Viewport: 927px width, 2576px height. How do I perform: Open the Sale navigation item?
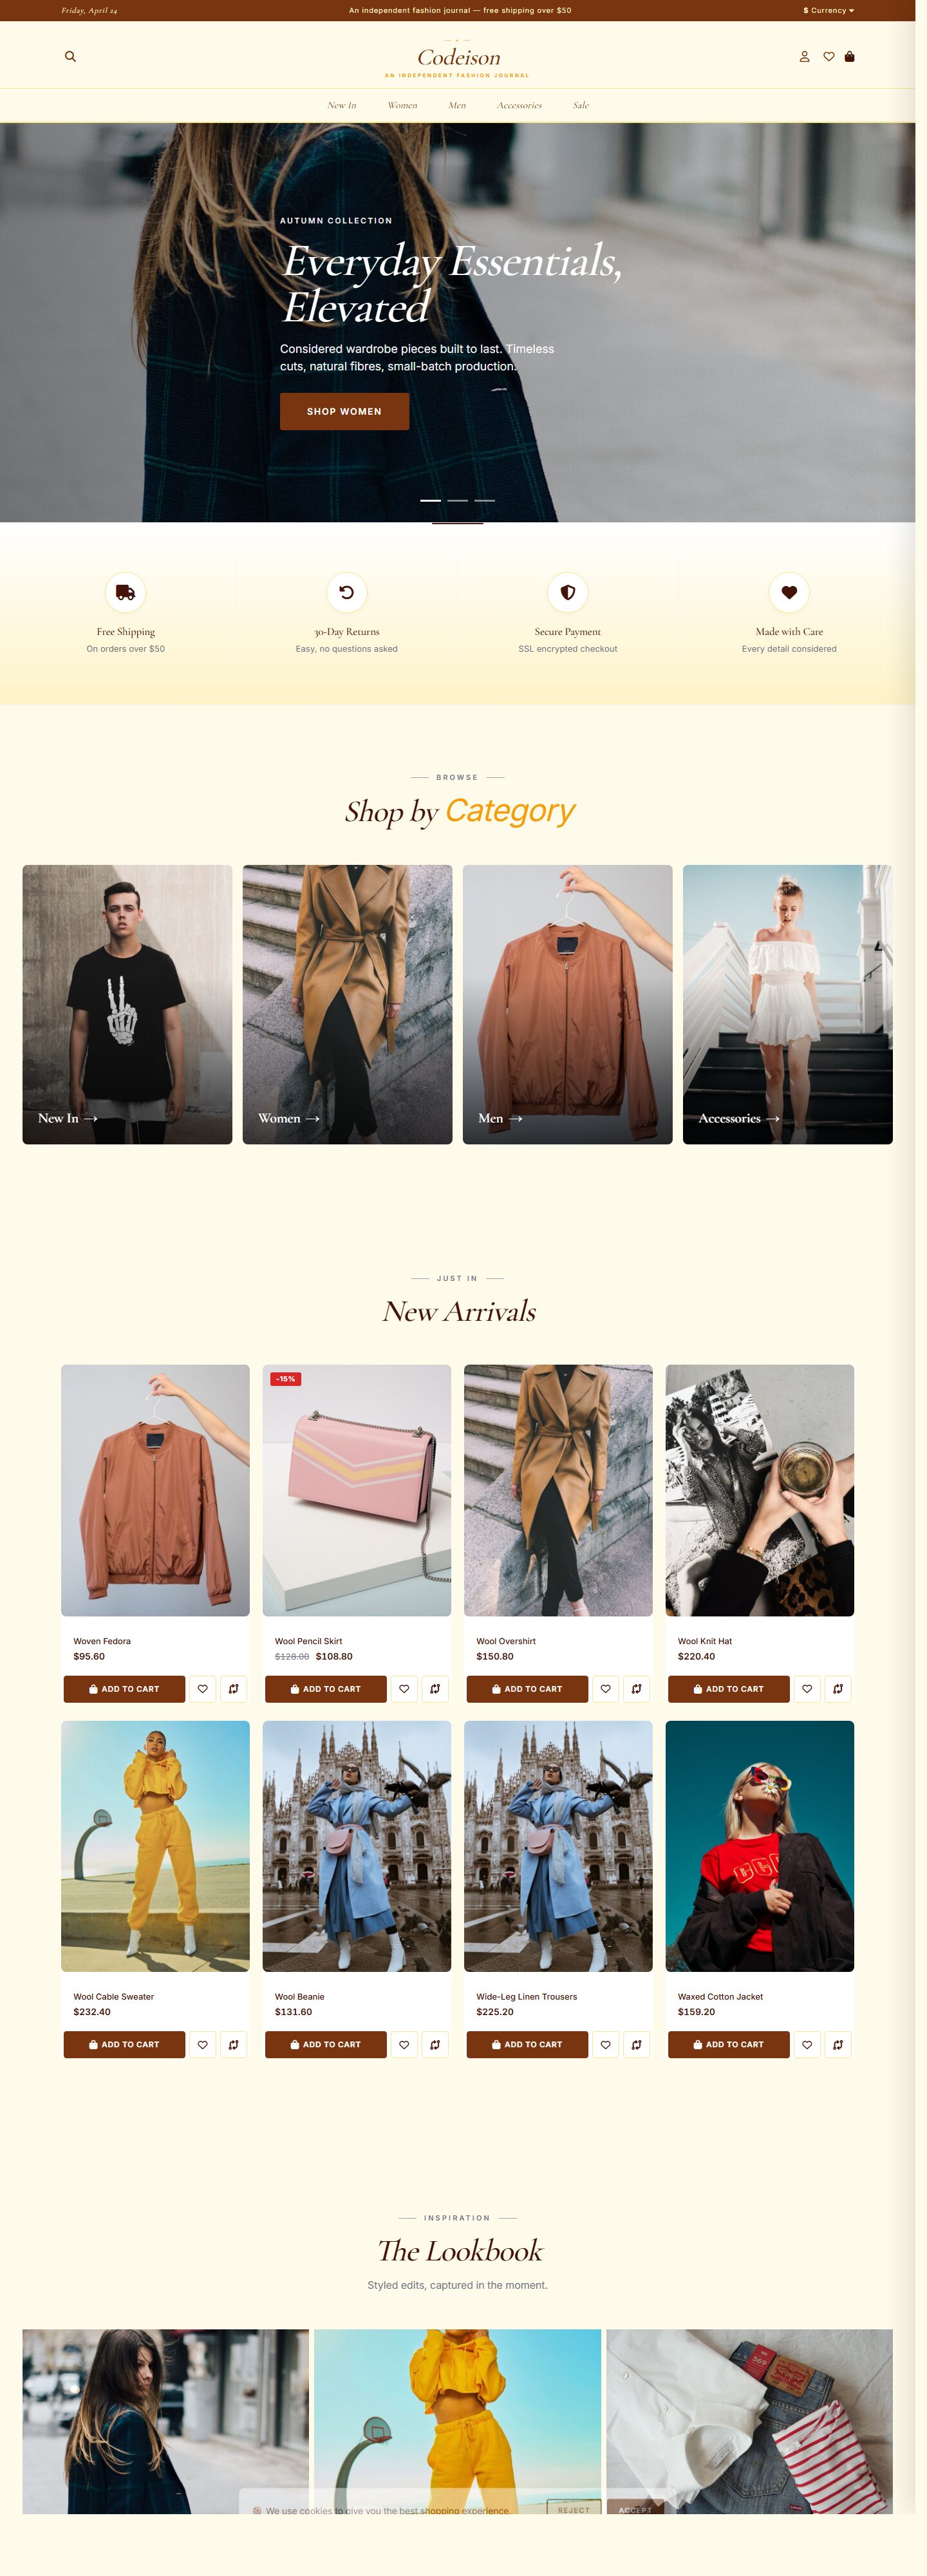(581, 105)
